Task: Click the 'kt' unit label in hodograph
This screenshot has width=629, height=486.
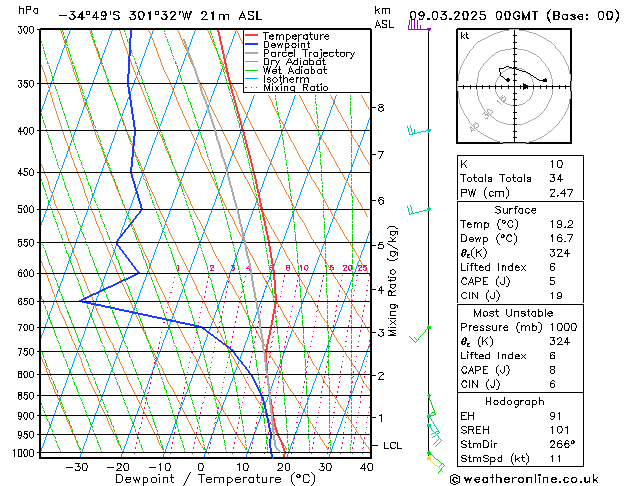Action: pyautogui.click(x=465, y=36)
